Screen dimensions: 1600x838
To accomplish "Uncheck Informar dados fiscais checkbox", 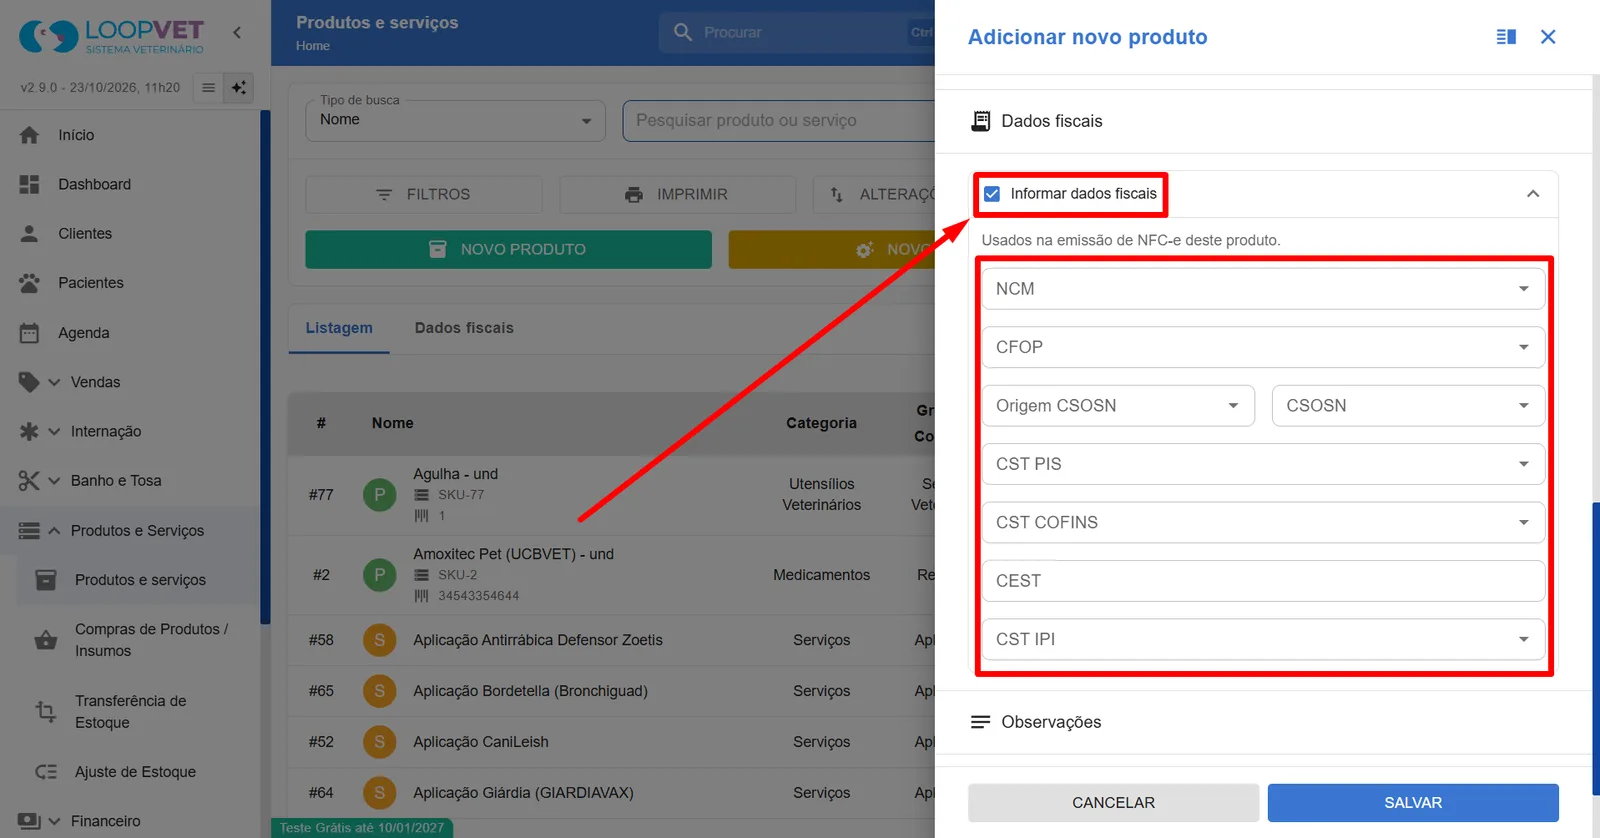I will 992,194.
